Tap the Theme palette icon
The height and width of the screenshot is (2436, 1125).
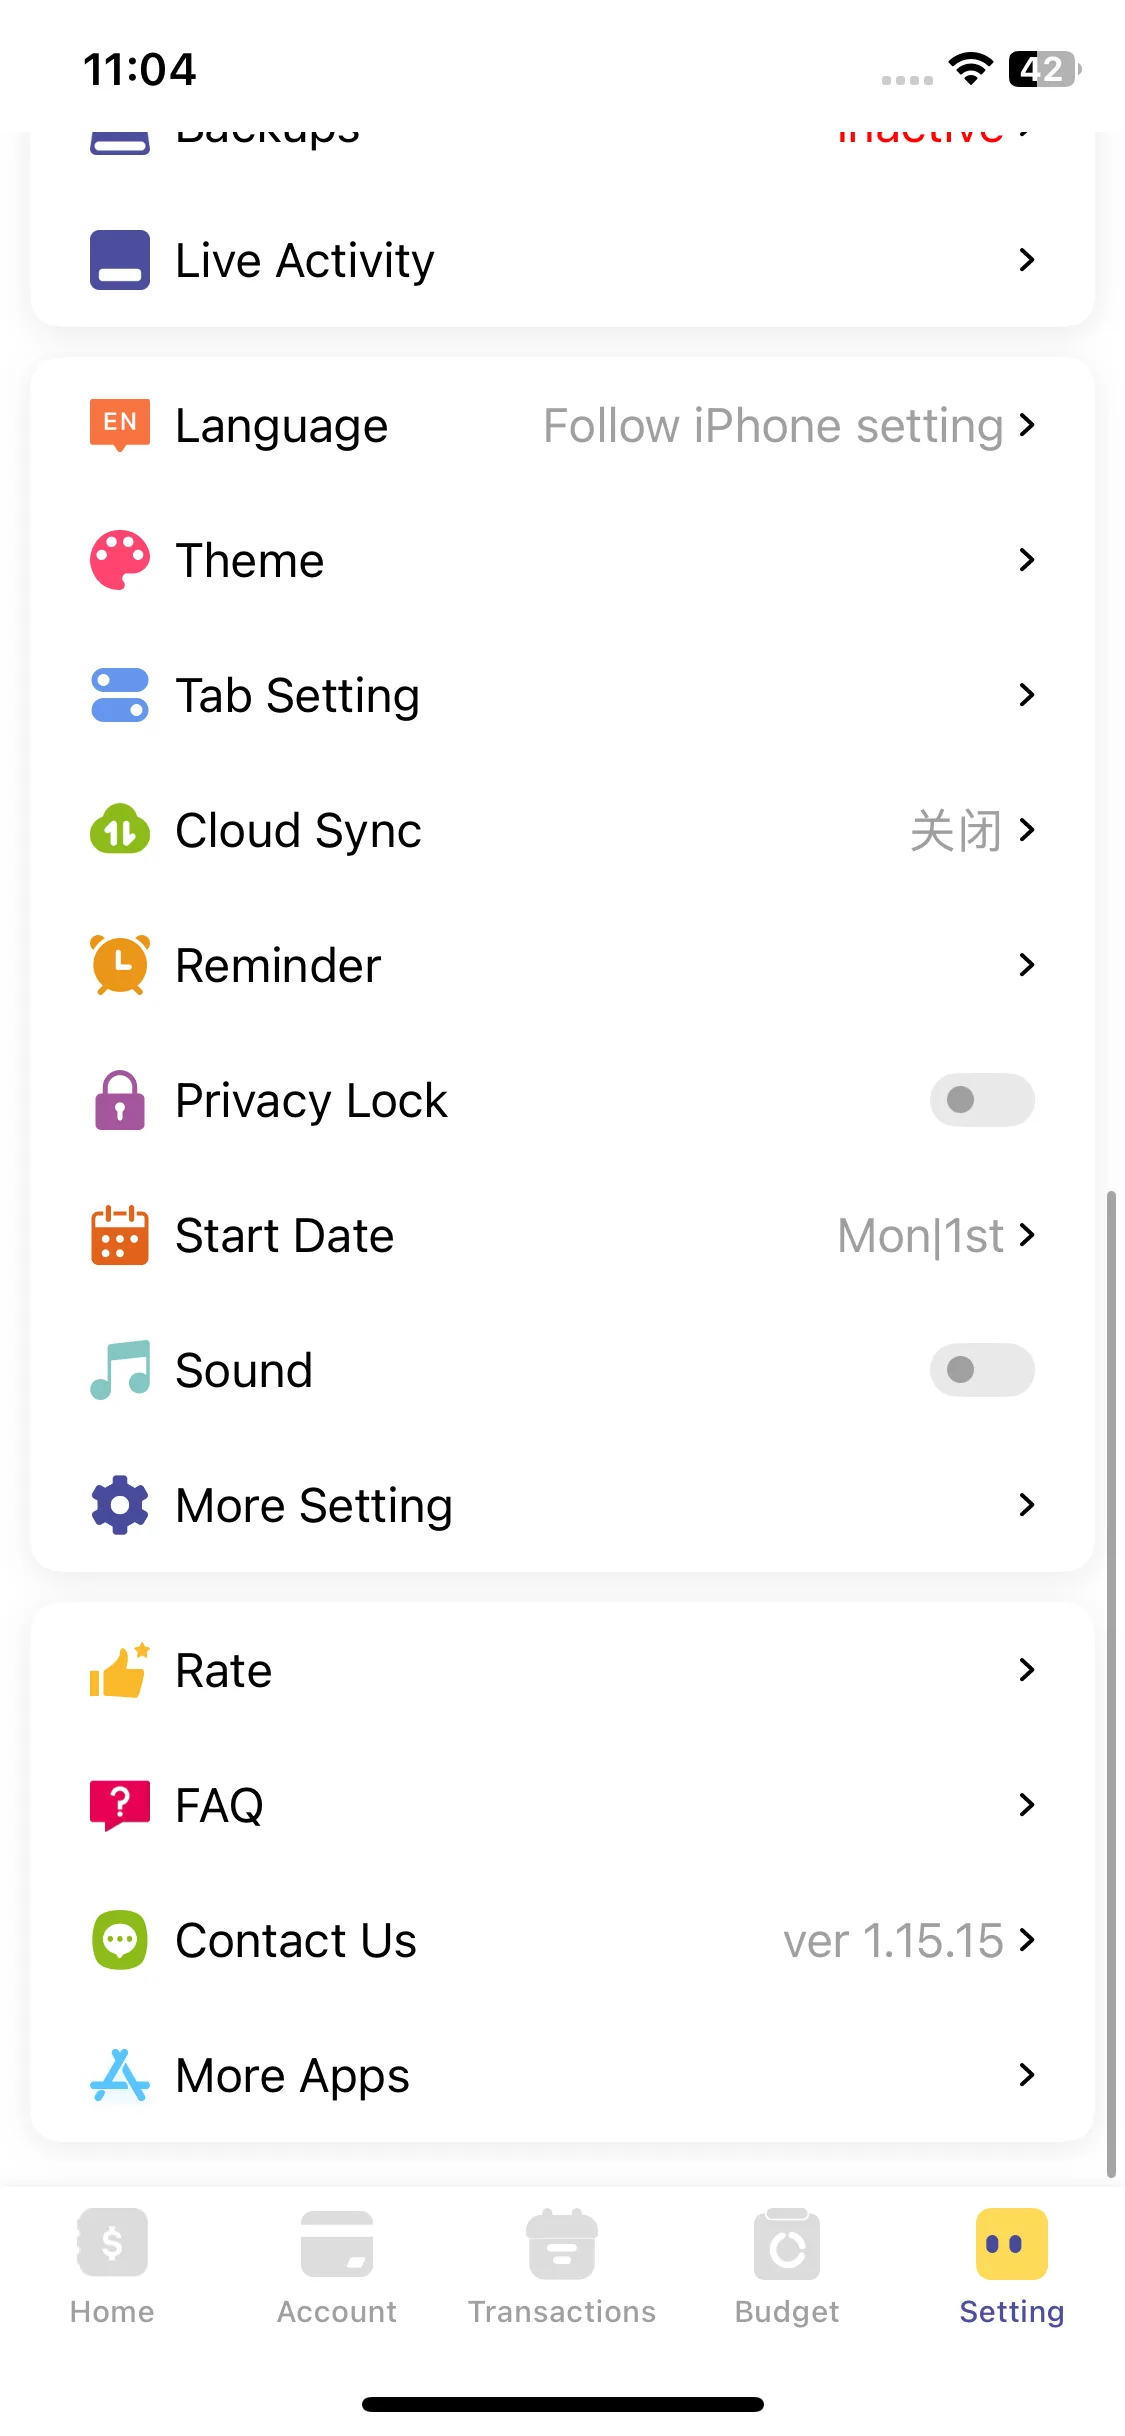point(120,560)
